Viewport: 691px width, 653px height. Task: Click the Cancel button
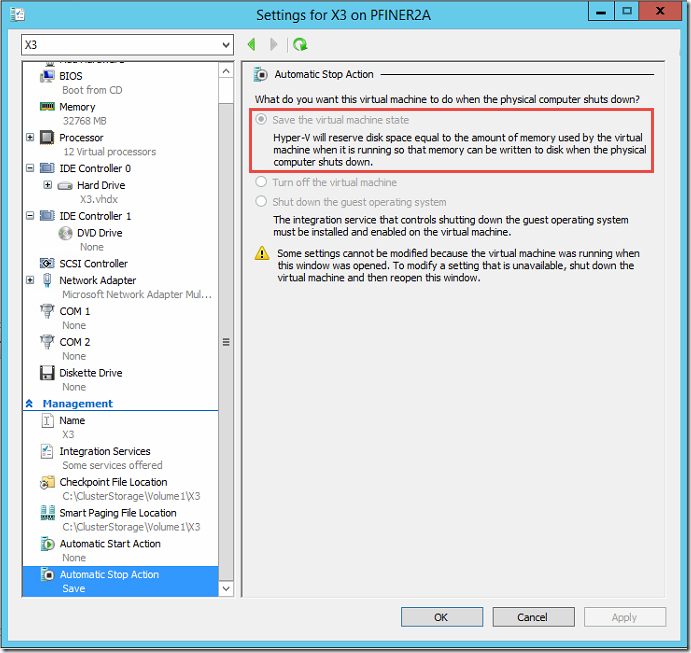(533, 617)
